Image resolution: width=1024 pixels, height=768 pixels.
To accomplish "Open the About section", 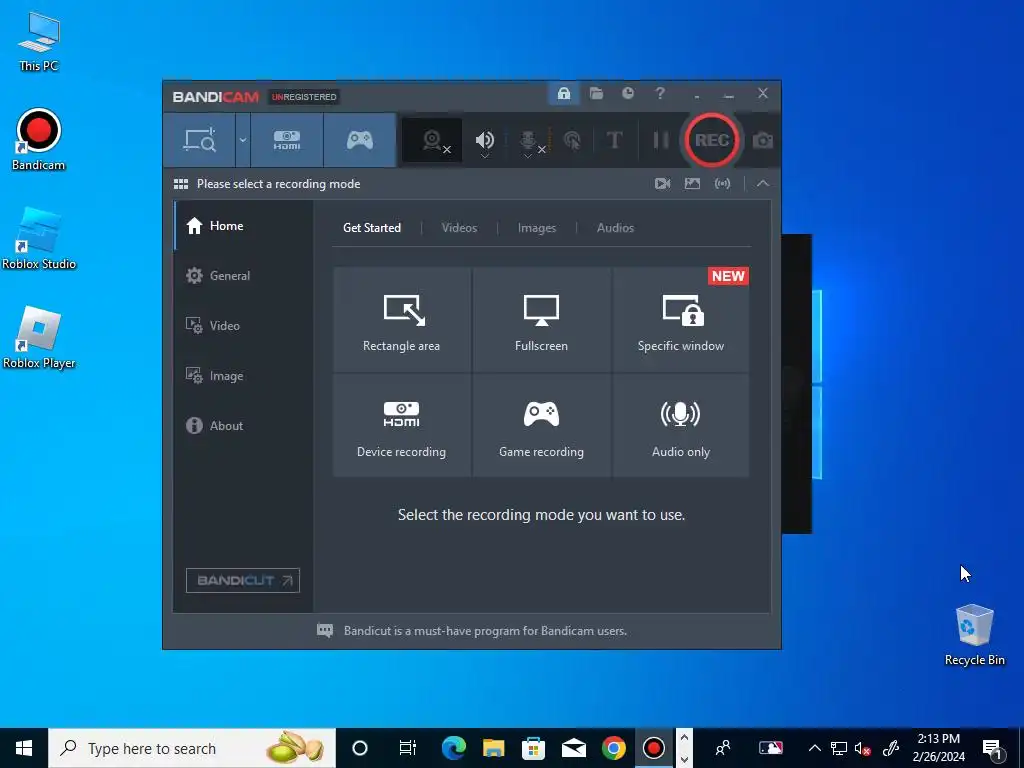I will (243, 426).
